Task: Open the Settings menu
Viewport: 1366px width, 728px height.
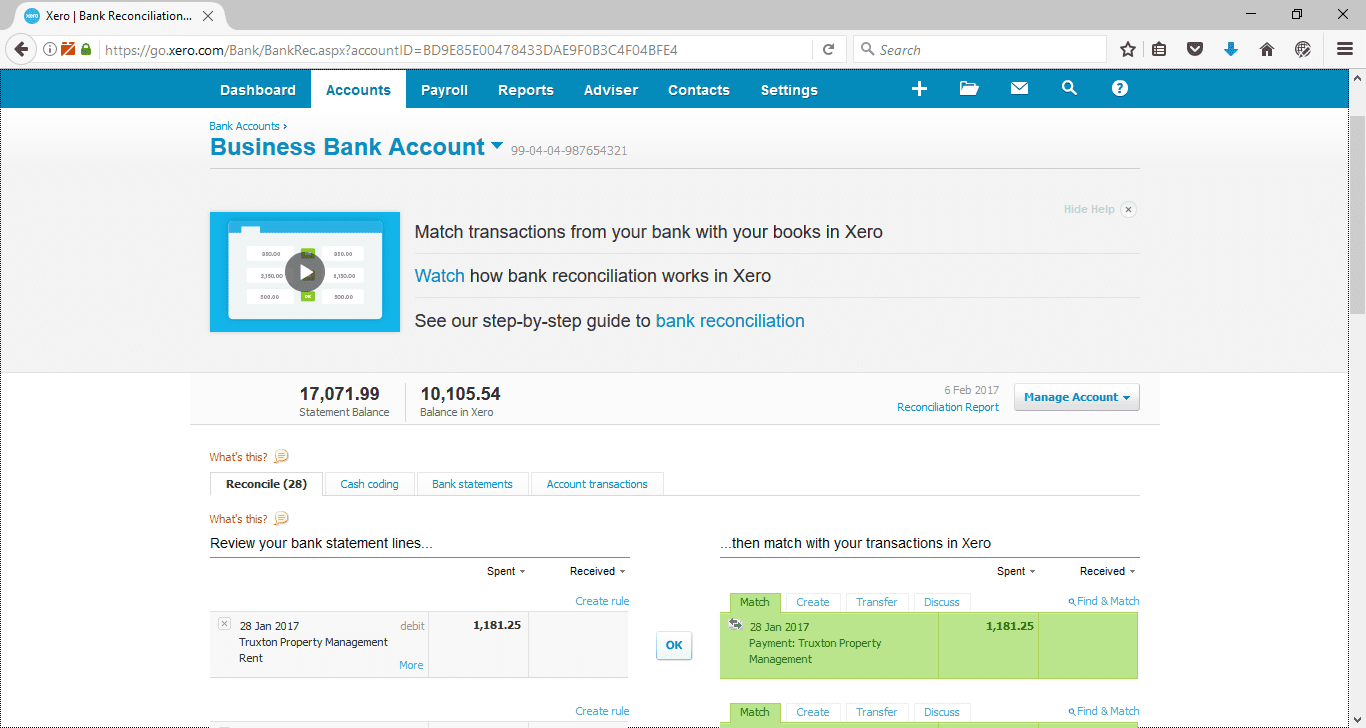Action: tap(789, 89)
